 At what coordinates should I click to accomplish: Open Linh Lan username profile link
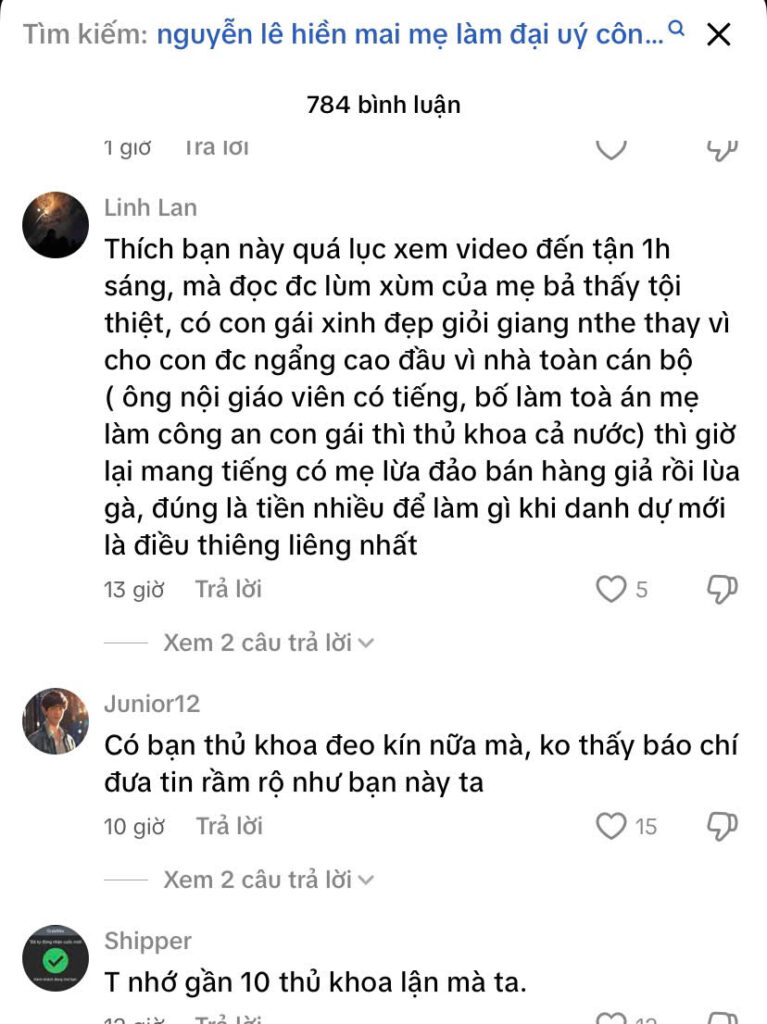point(150,208)
